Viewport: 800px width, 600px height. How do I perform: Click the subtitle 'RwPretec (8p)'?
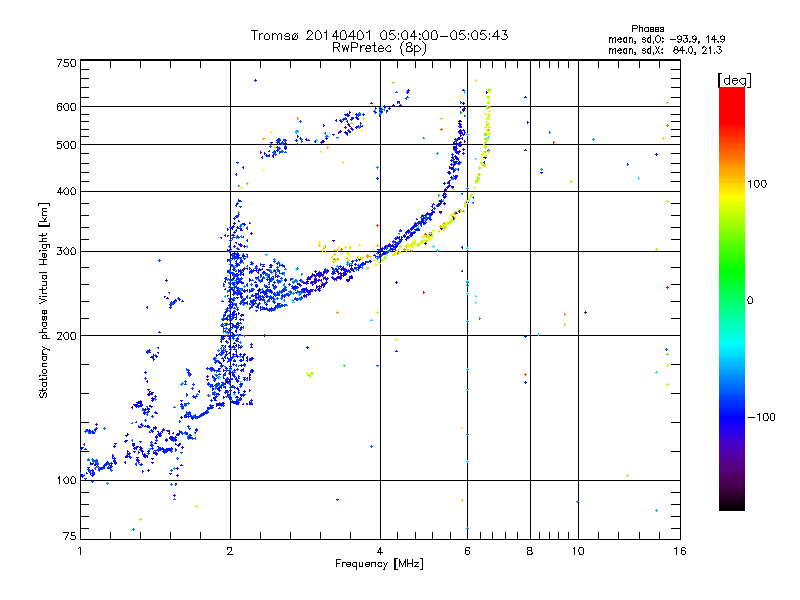pyautogui.click(x=379, y=48)
